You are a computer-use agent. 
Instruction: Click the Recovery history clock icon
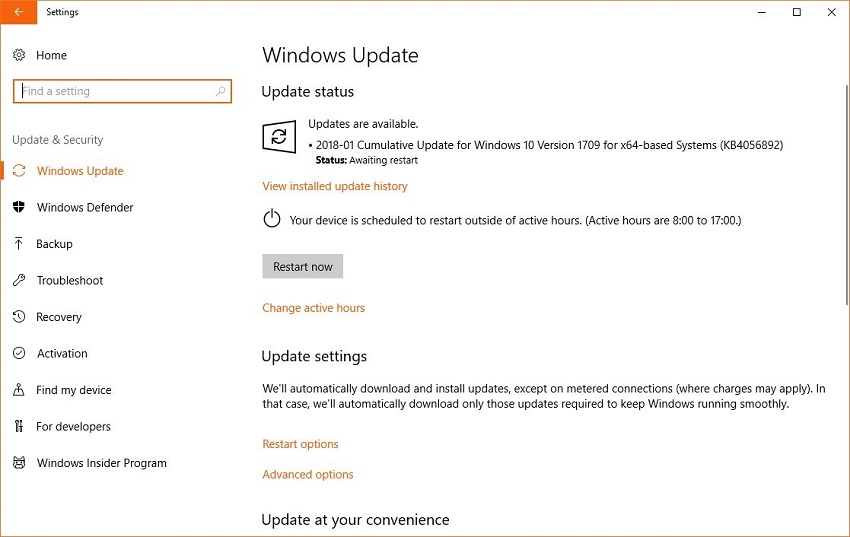[x=19, y=317]
